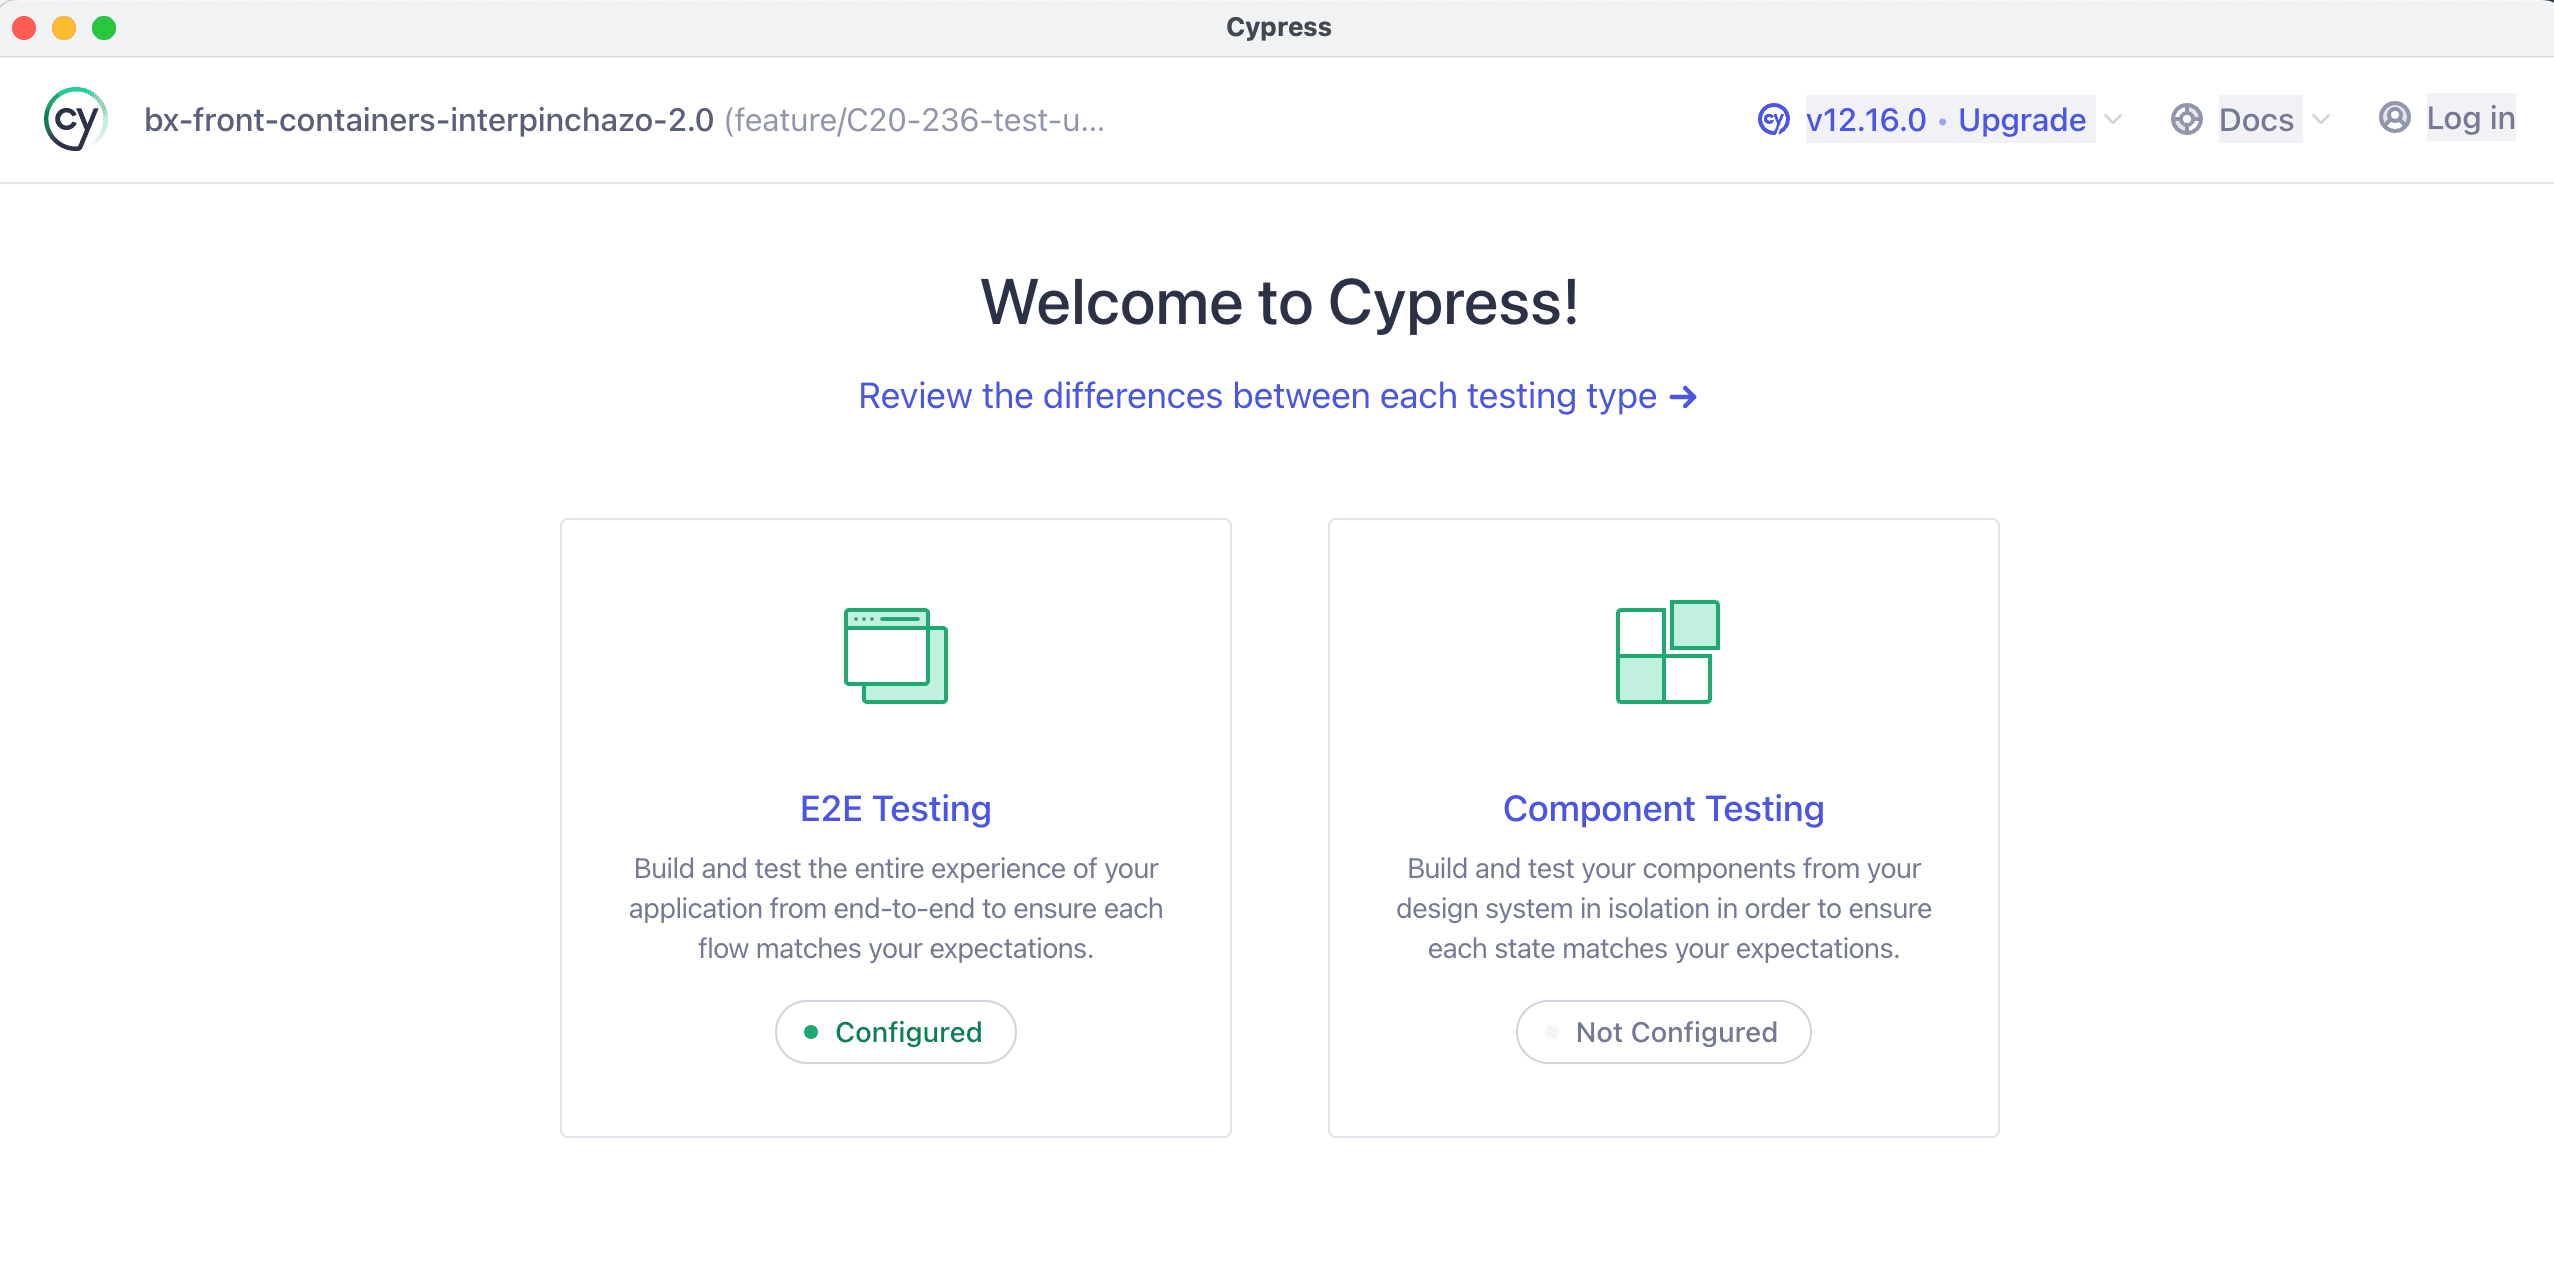Click the Cypress logo in header

click(75, 120)
